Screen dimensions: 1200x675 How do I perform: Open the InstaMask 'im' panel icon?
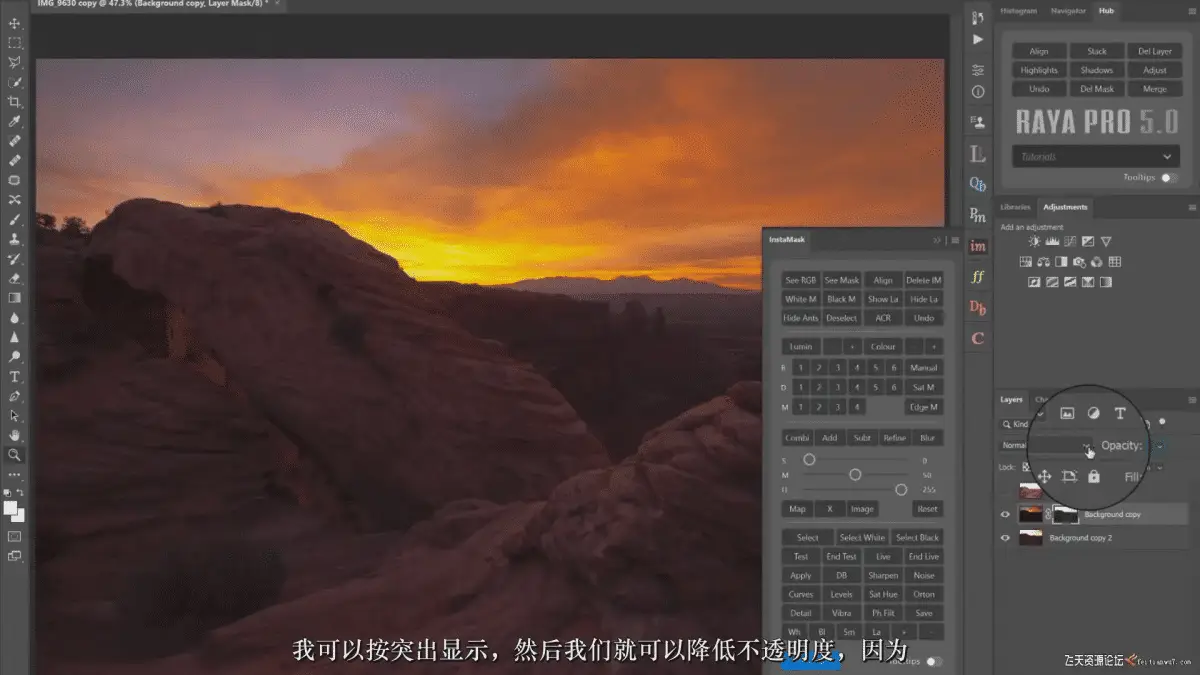(978, 246)
